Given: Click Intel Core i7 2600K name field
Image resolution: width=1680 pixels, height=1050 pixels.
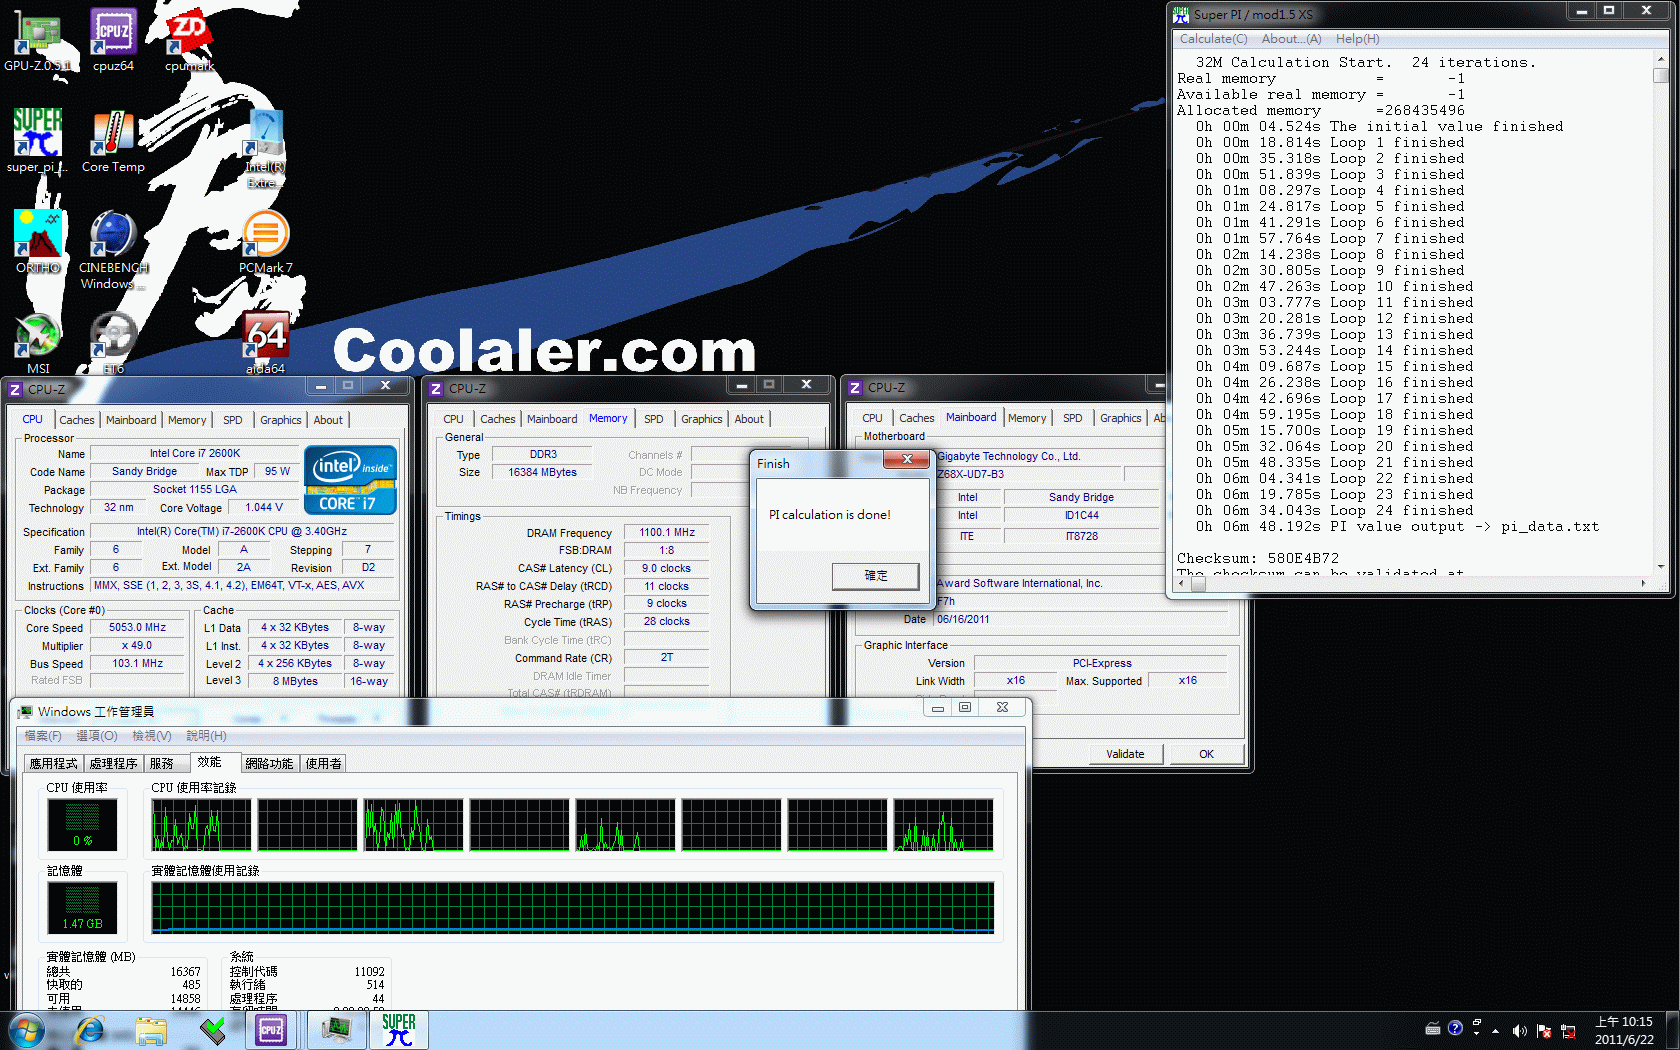Looking at the screenshot, I should coord(194,454).
